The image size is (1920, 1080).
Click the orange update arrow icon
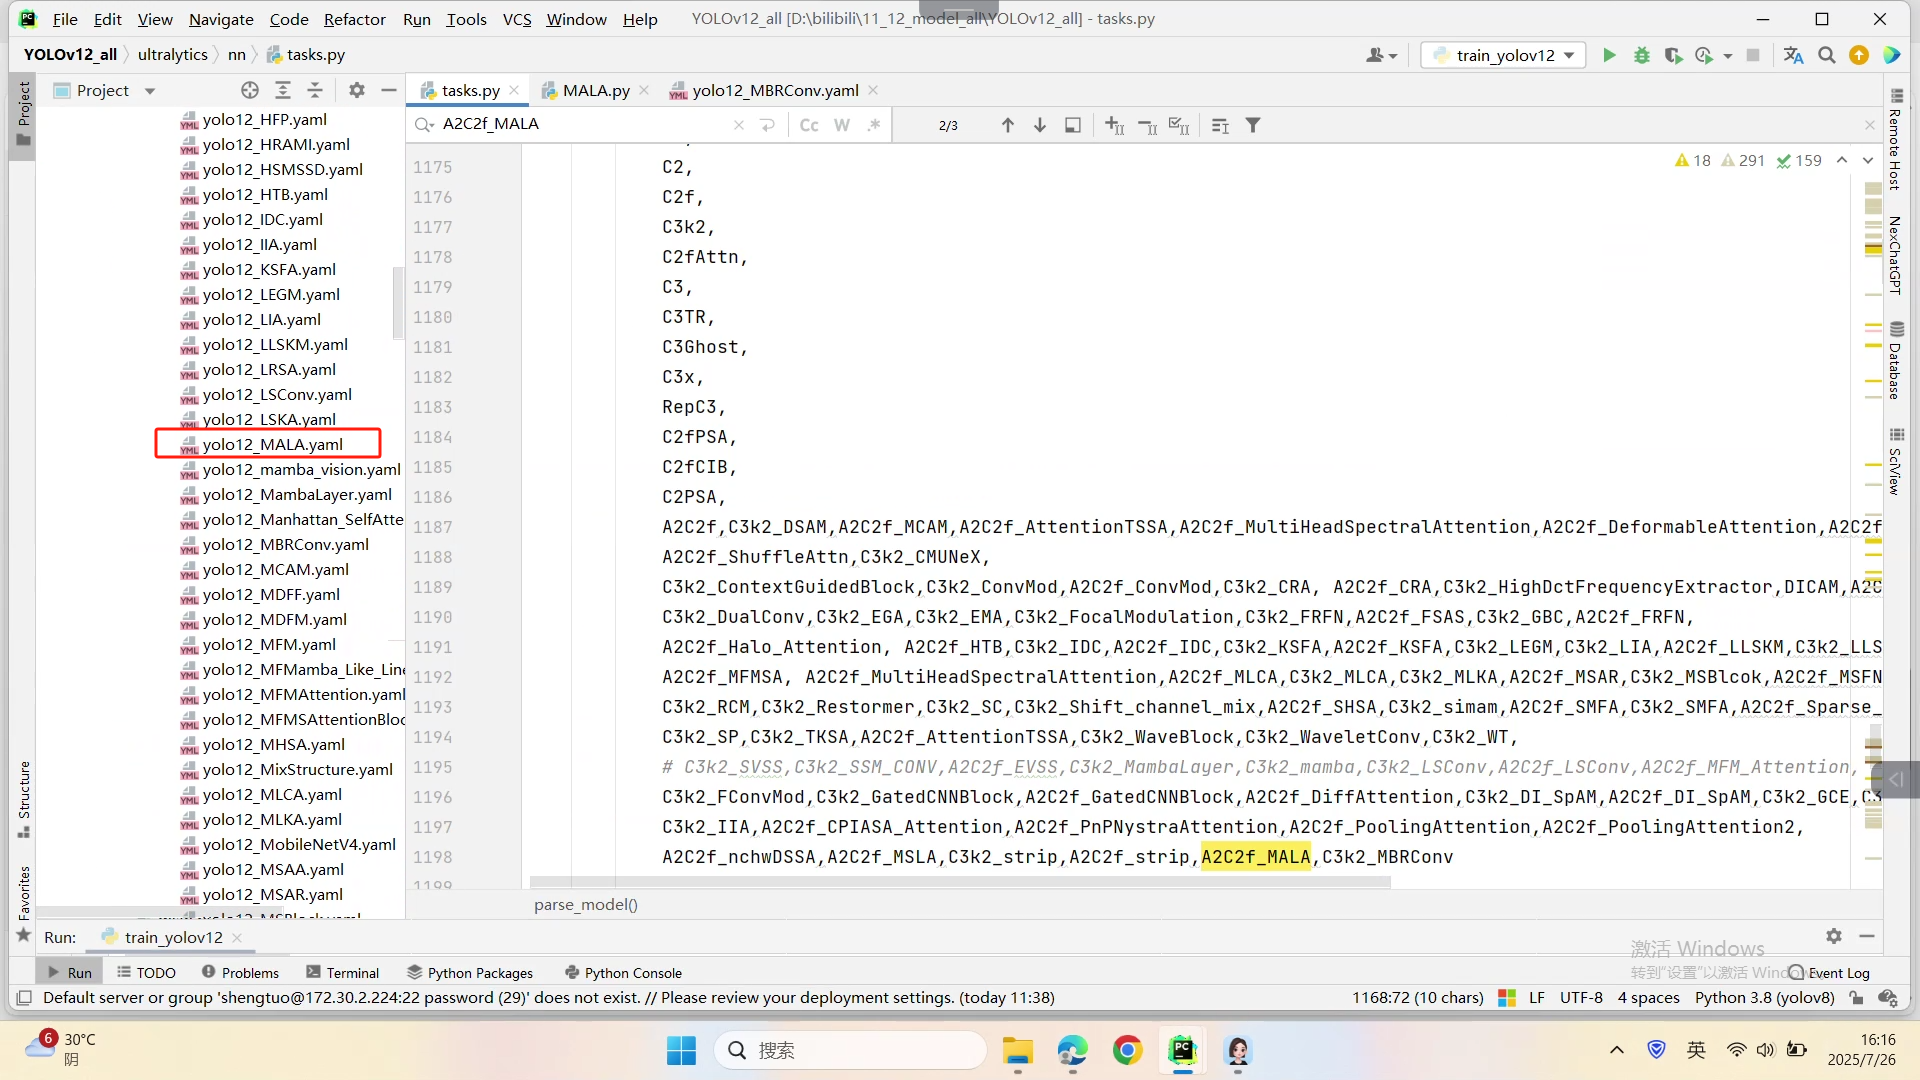[x=1859, y=55]
